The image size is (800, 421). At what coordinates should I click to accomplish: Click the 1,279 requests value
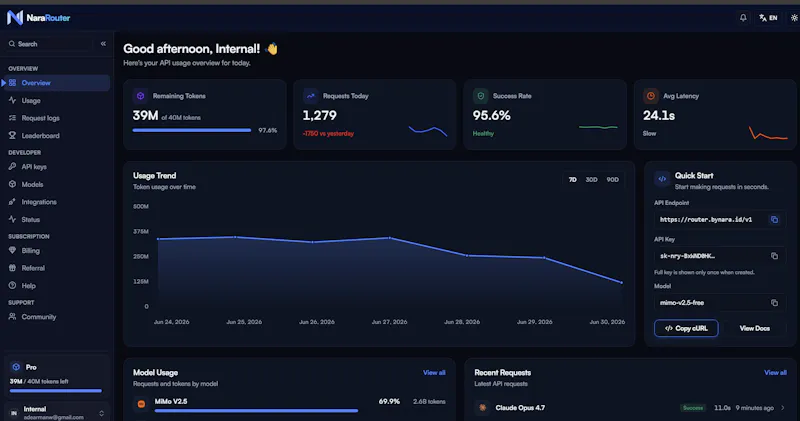tap(319, 116)
